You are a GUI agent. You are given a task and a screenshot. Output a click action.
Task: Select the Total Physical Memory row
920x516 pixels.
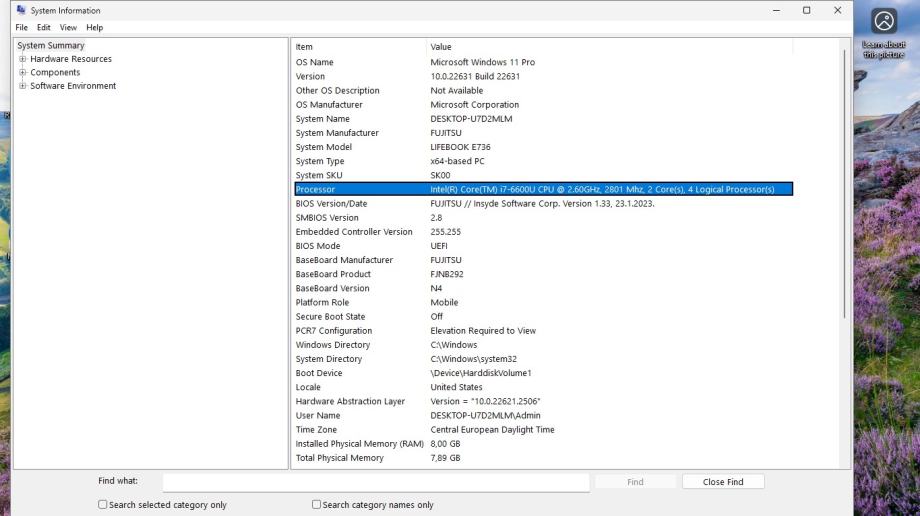(543, 458)
